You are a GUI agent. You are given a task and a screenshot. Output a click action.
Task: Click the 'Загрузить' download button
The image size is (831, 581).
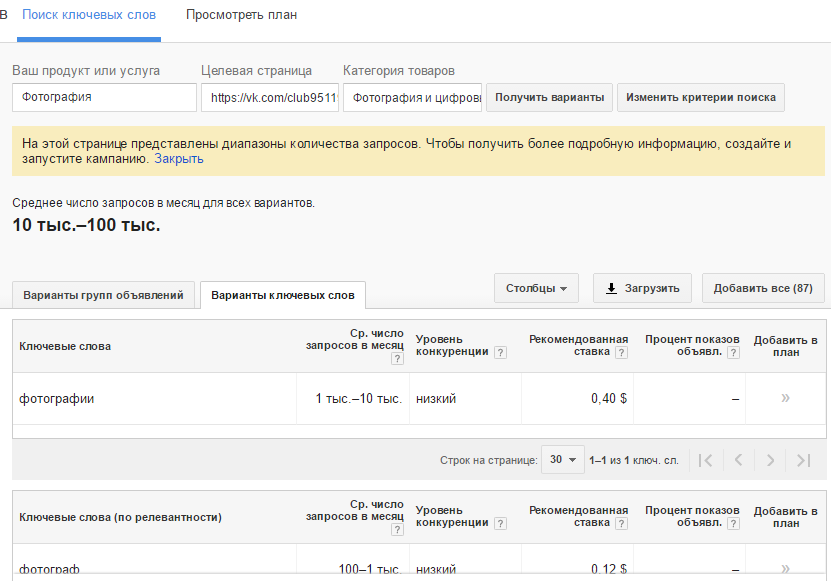point(642,288)
